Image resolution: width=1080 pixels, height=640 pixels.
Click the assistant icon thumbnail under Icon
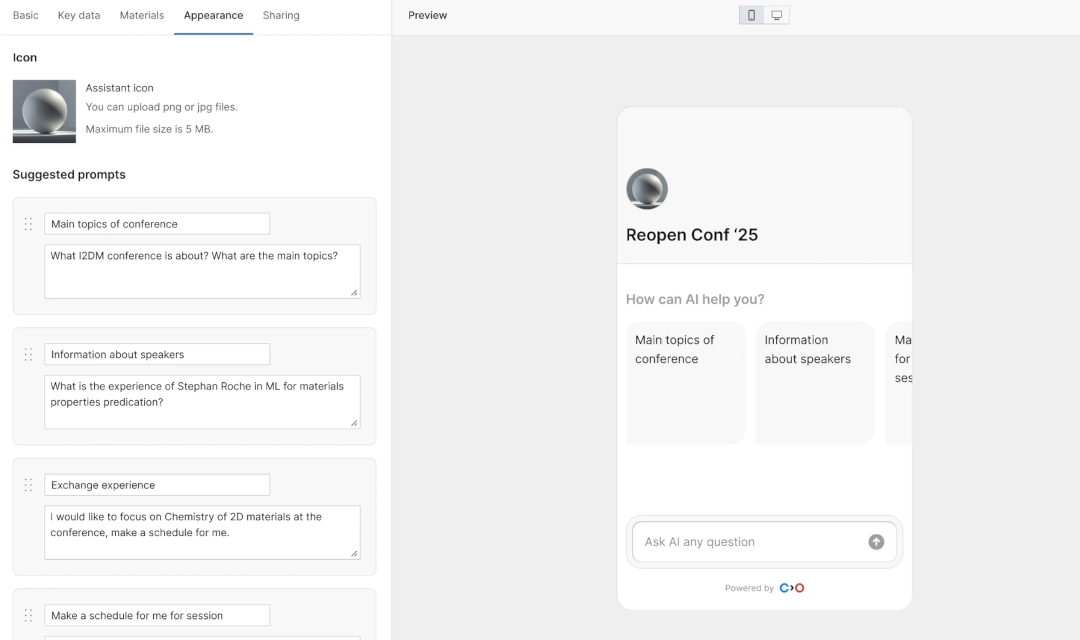click(x=44, y=111)
